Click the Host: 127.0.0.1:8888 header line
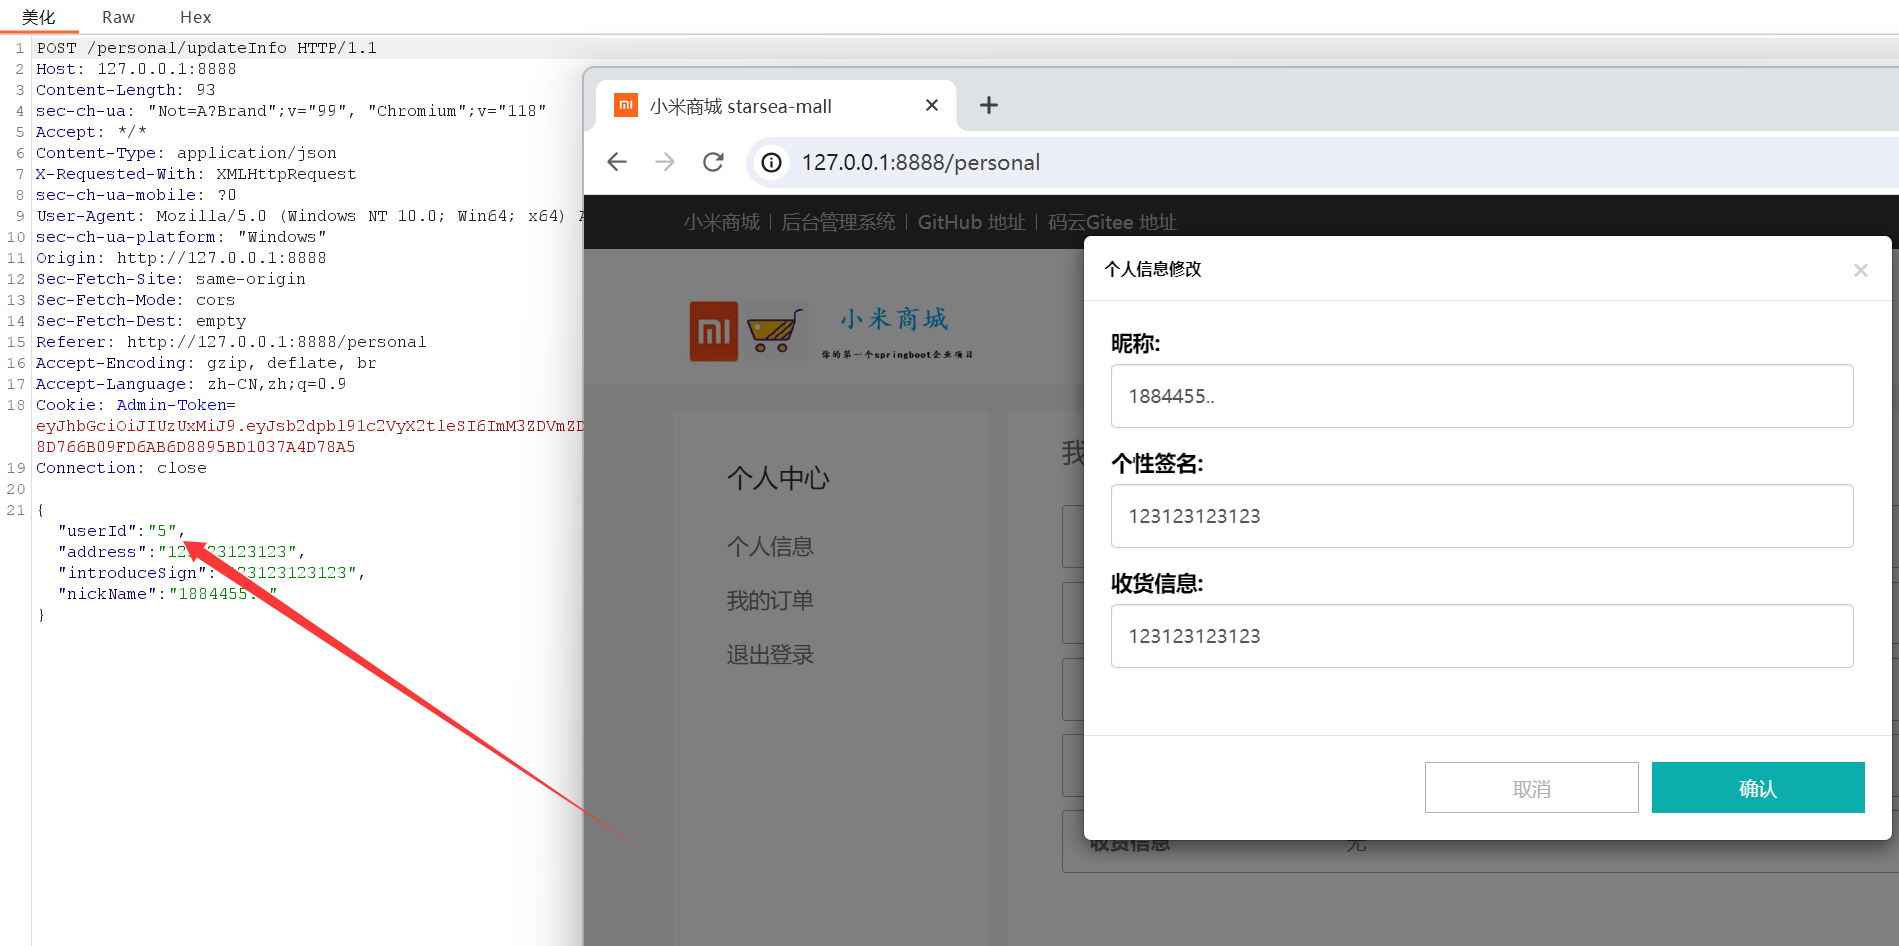The height and width of the screenshot is (946, 1899). (x=136, y=69)
